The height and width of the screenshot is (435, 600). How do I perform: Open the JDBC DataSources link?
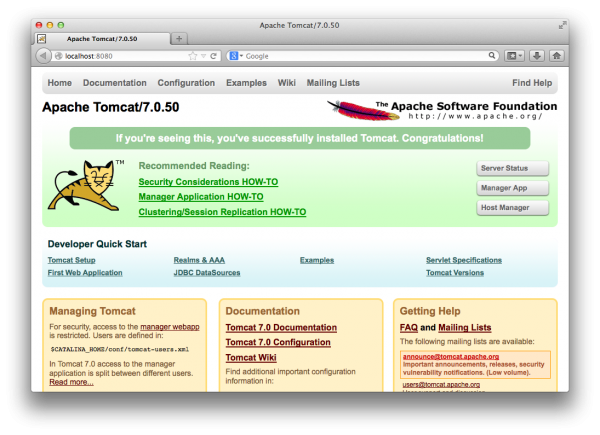click(207, 272)
